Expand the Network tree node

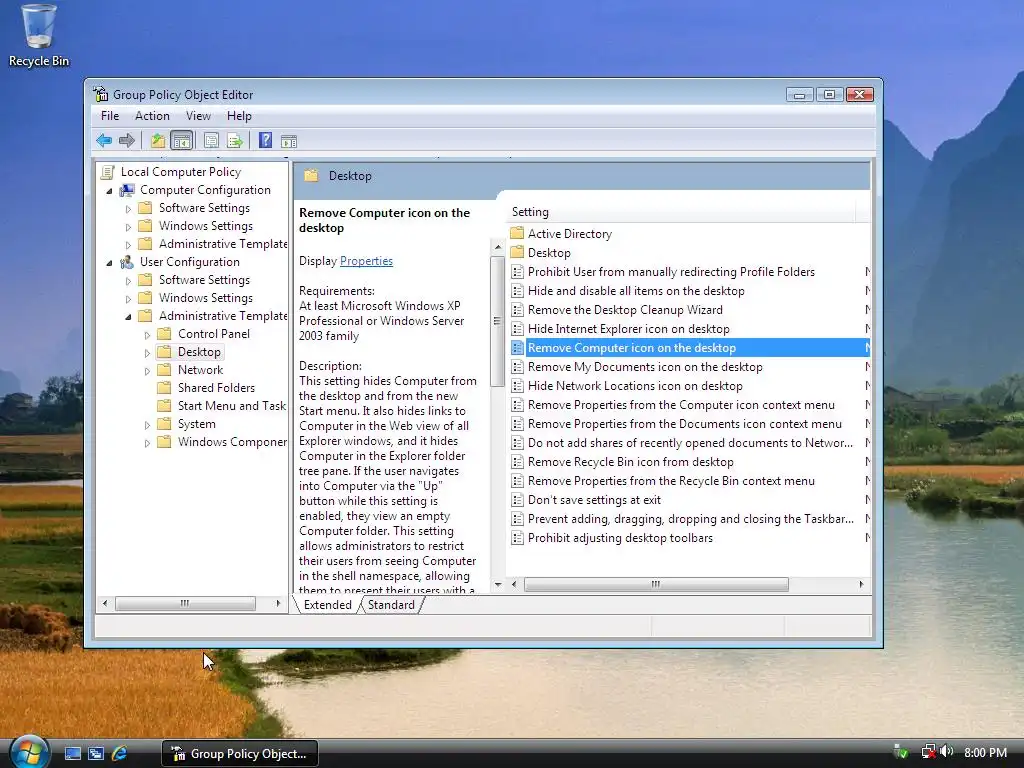pos(147,371)
